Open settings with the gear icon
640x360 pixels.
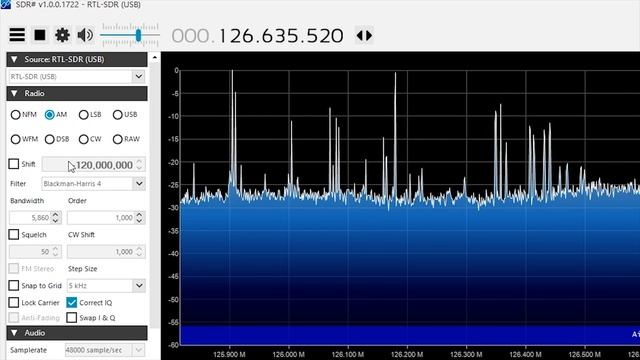pos(62,35)
